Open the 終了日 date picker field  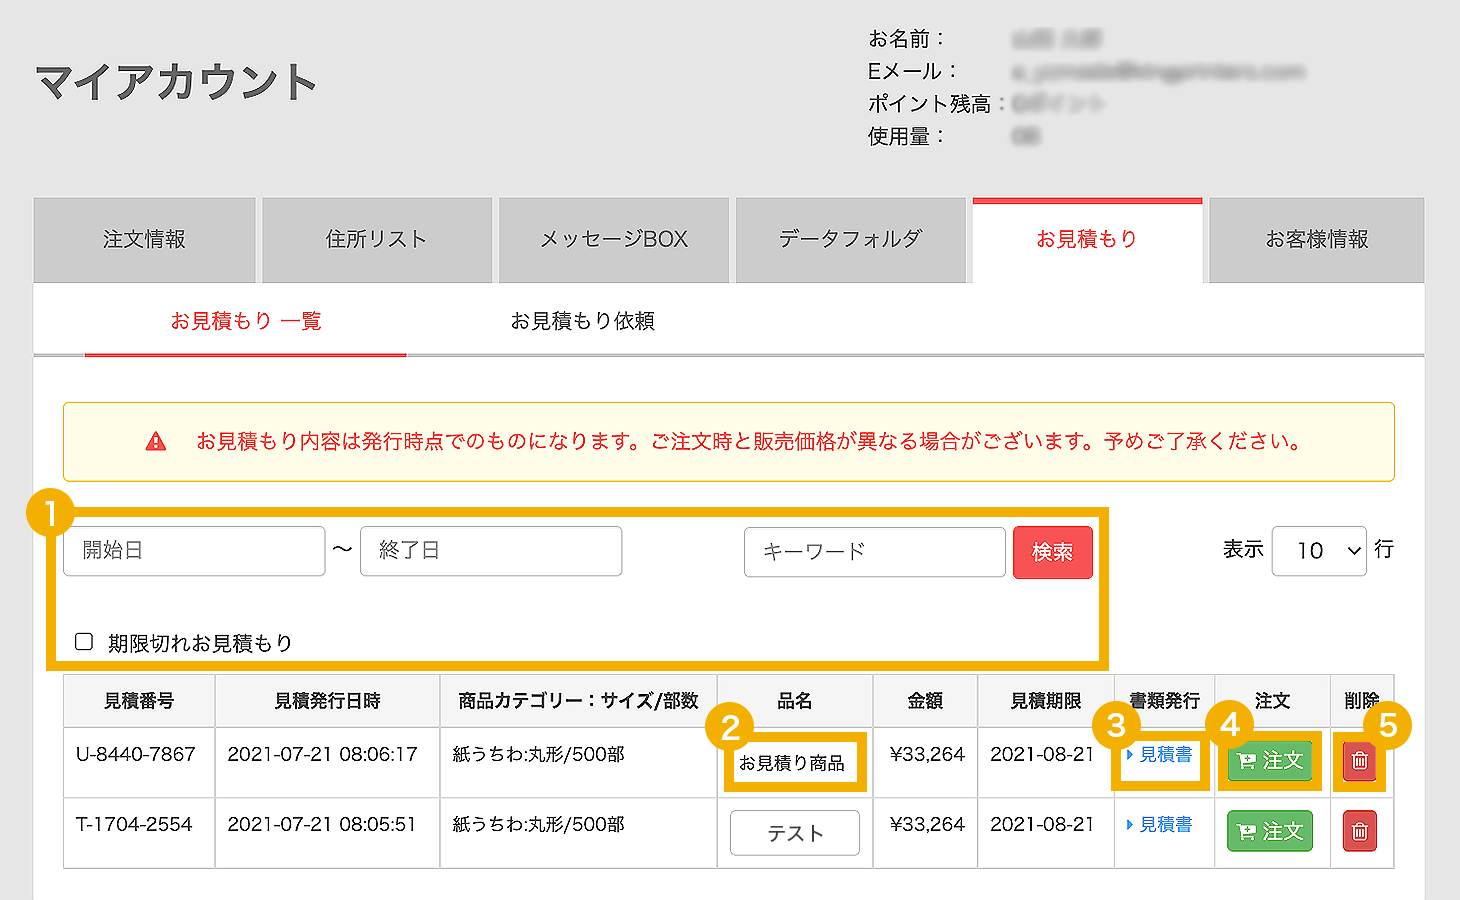pyautogui.click(x=491, y=551)
